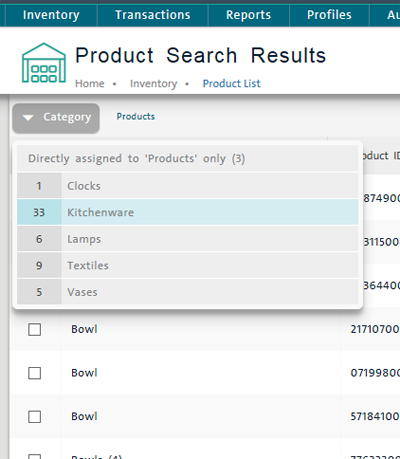The width and height of the screenshot is (400, 459).
Task: Select Kitchenware category with 33 items
Action: 188,212
